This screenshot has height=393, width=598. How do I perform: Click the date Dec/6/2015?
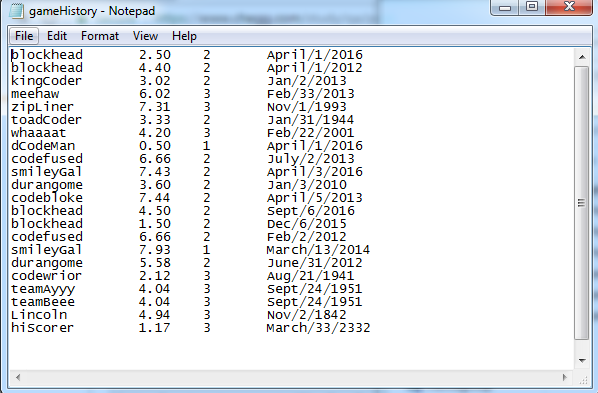pyautogui.click(x=307, y=224)
